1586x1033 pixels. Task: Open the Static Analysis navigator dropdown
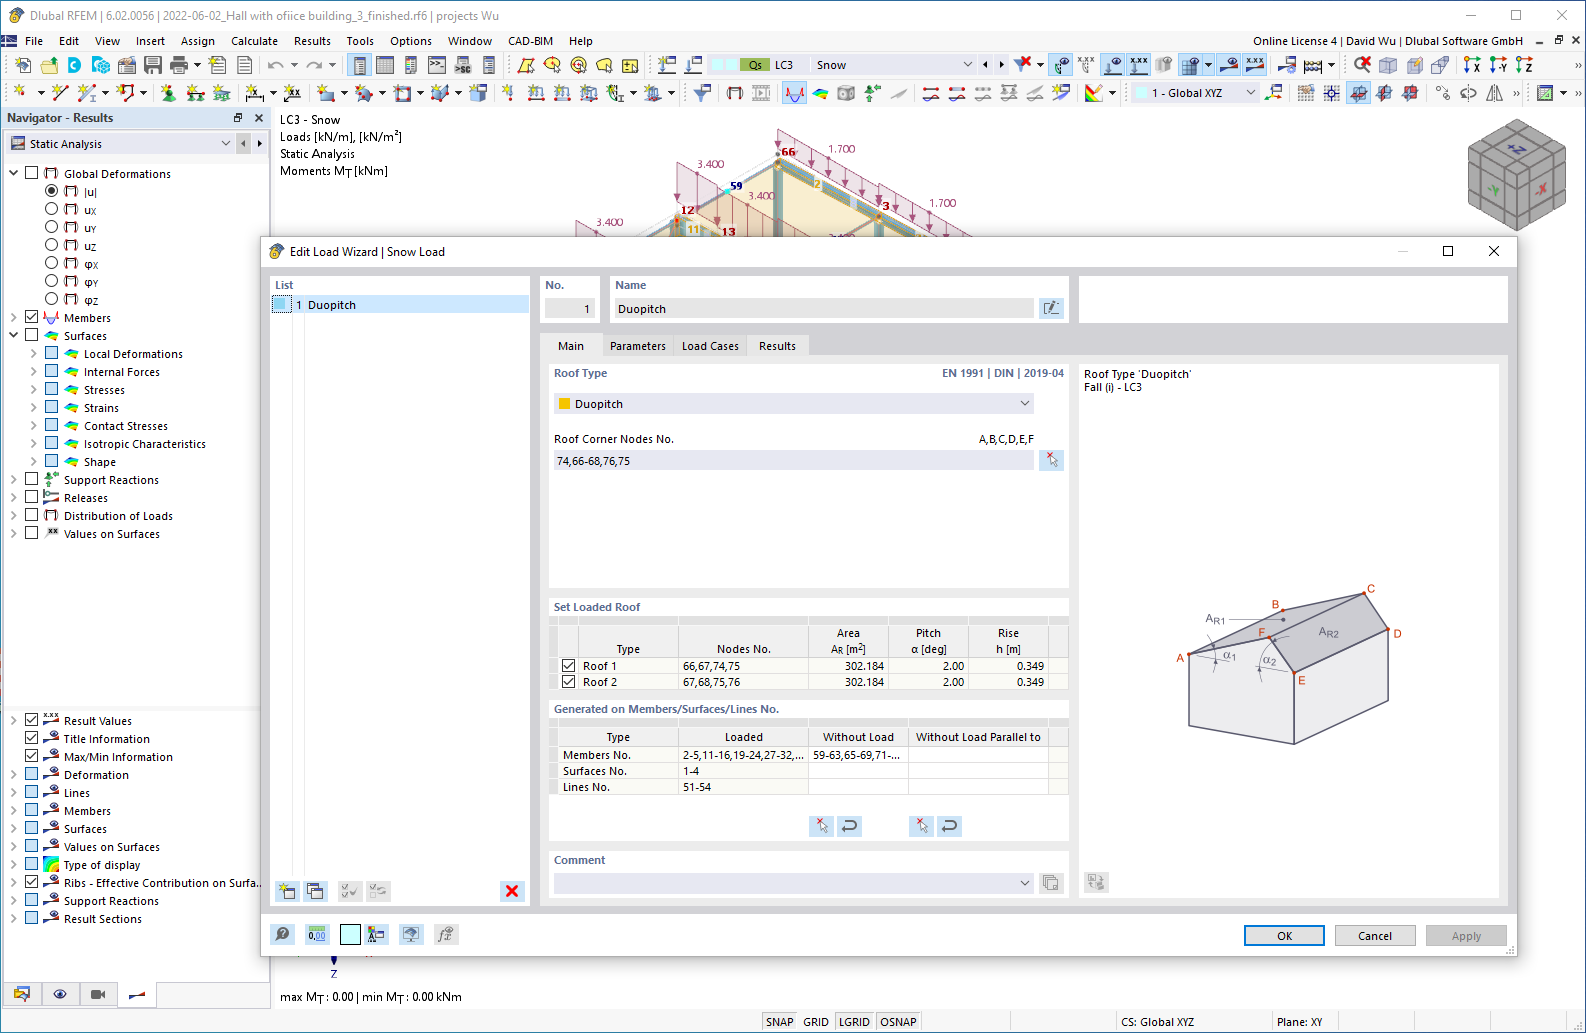click(x=225, y=144)
